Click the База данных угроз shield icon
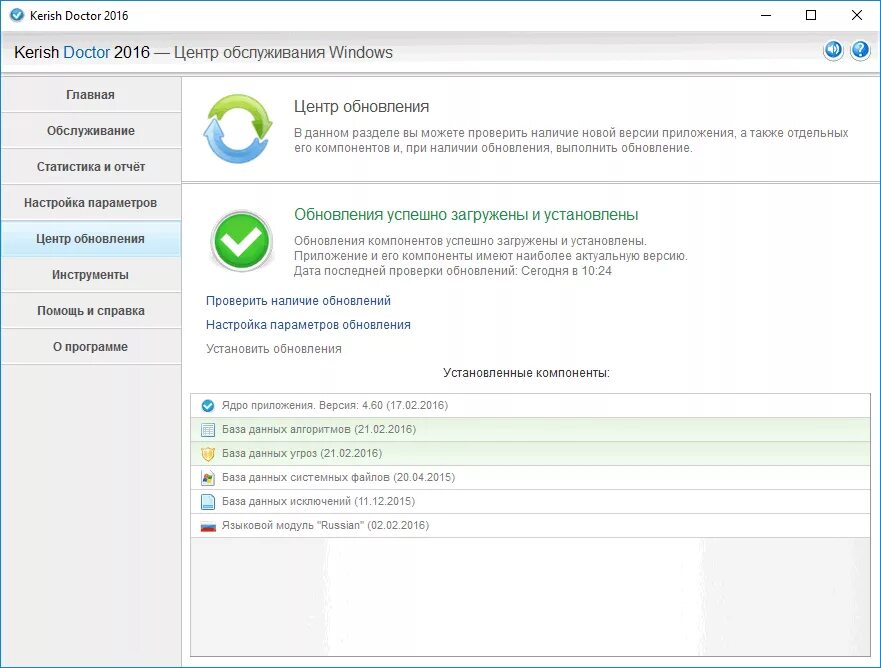The width and height of the screenshot is (881, 668). (x=208, y=453)
